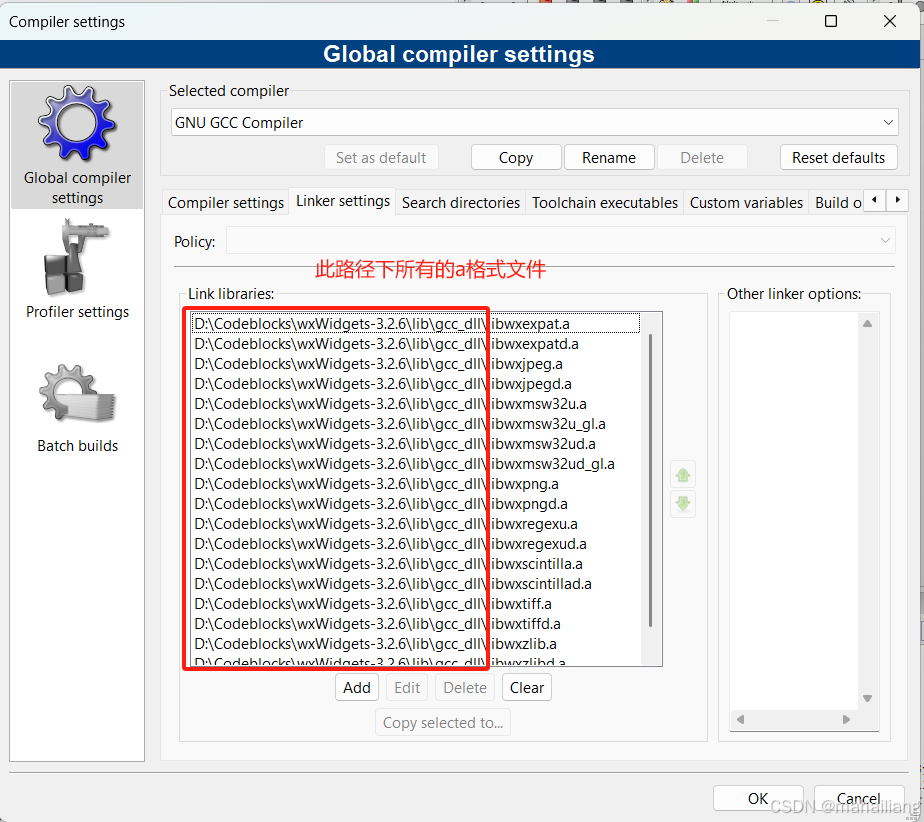
Task: Open Profiler settings caliper icon
Action: click(x=77, y=258)
